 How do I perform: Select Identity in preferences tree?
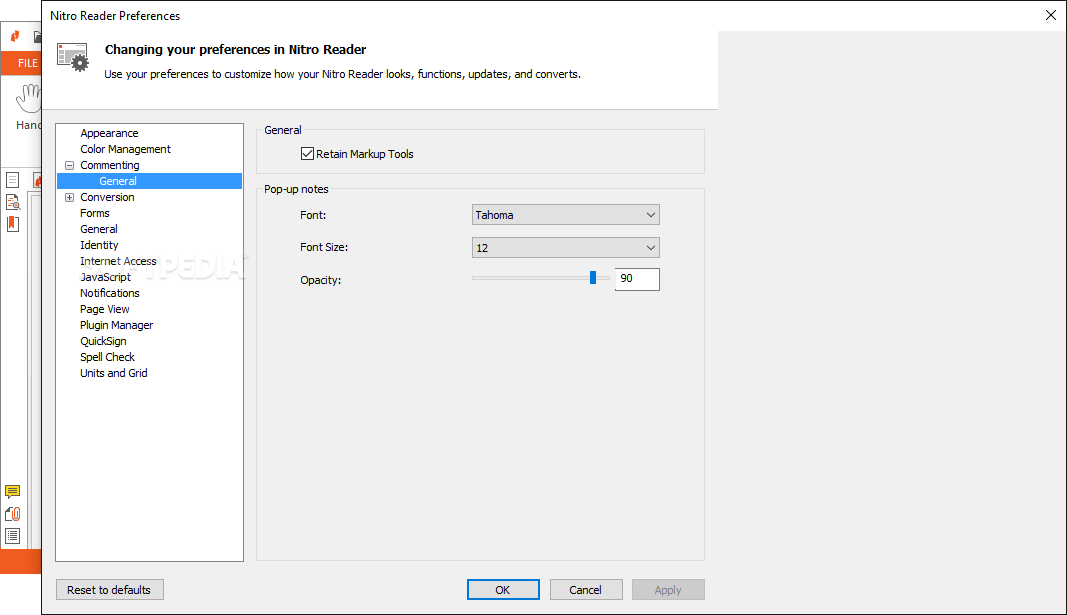click(99, 245)
